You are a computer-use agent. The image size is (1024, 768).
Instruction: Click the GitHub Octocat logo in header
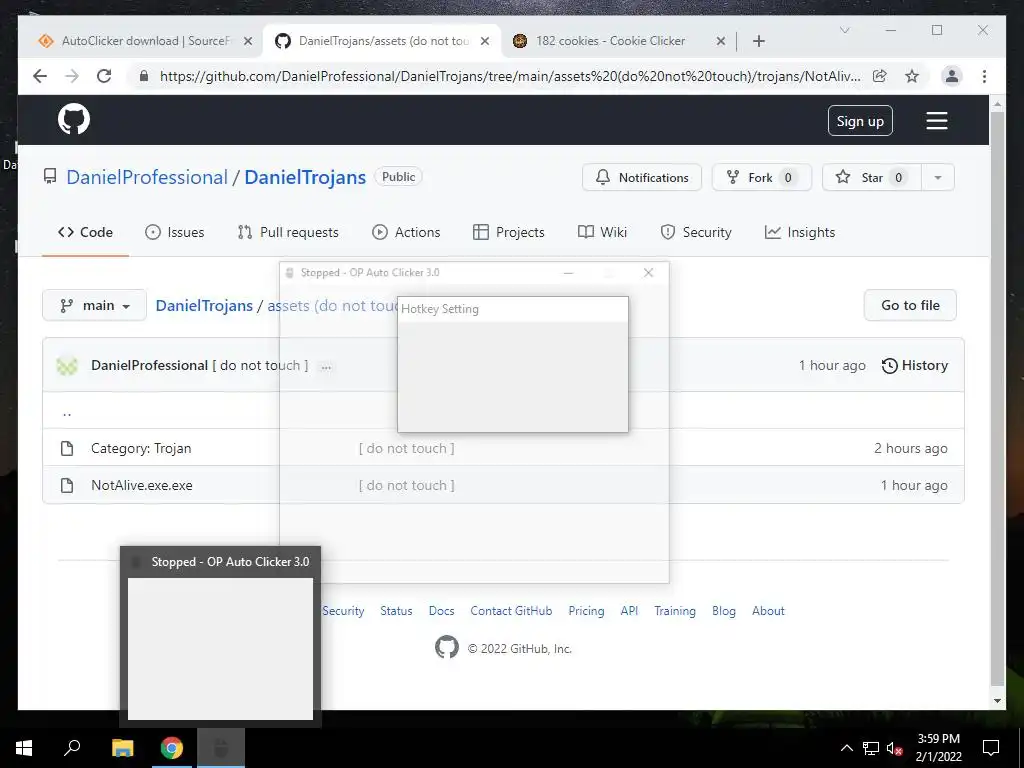coord(74,120)
